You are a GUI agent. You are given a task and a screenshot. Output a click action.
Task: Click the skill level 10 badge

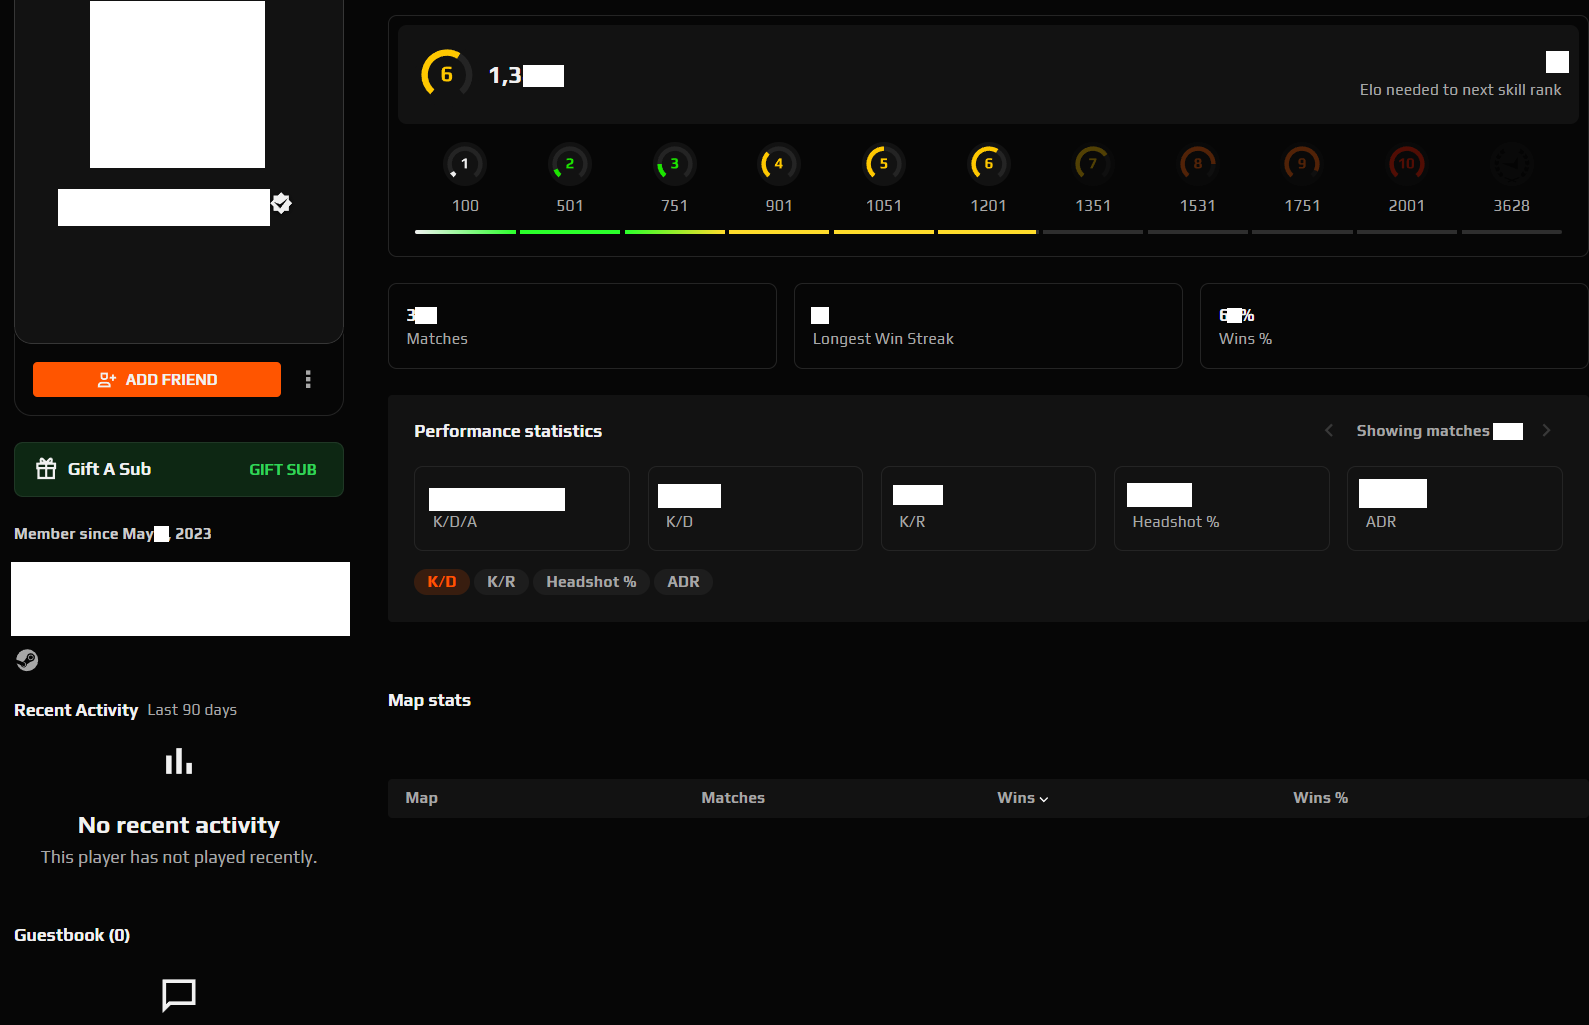1406,164
